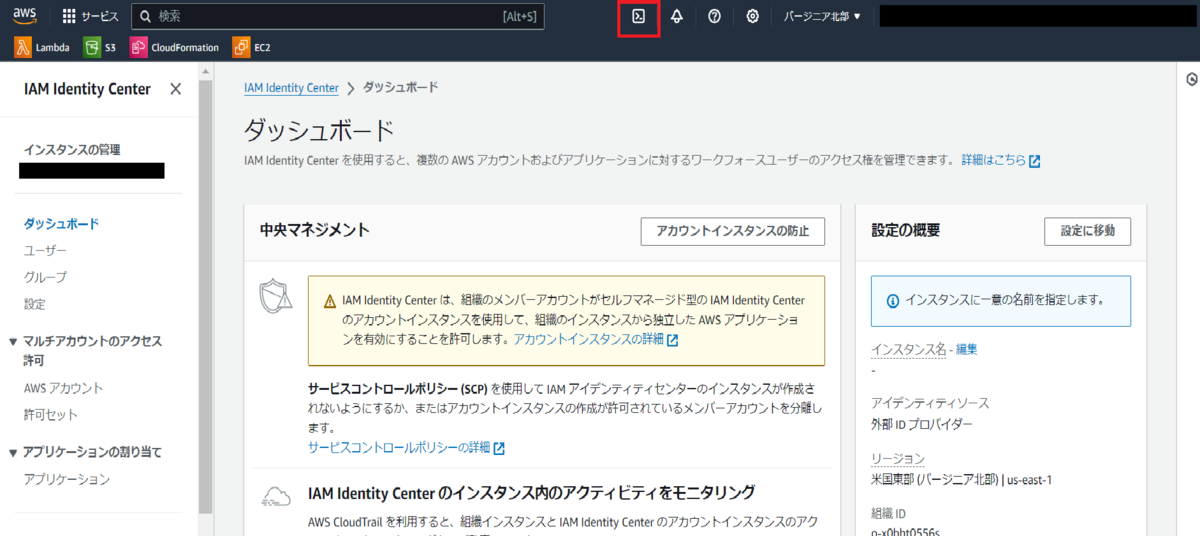Open the help question mark icon
The height and width of the screenshot is (536, 1200).
pos(714,17)
